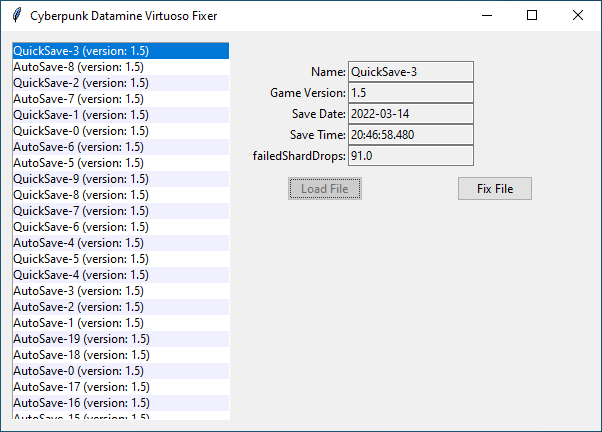Highlight AutoSave-18 (version: 1.5) row

tap(121, 355)
